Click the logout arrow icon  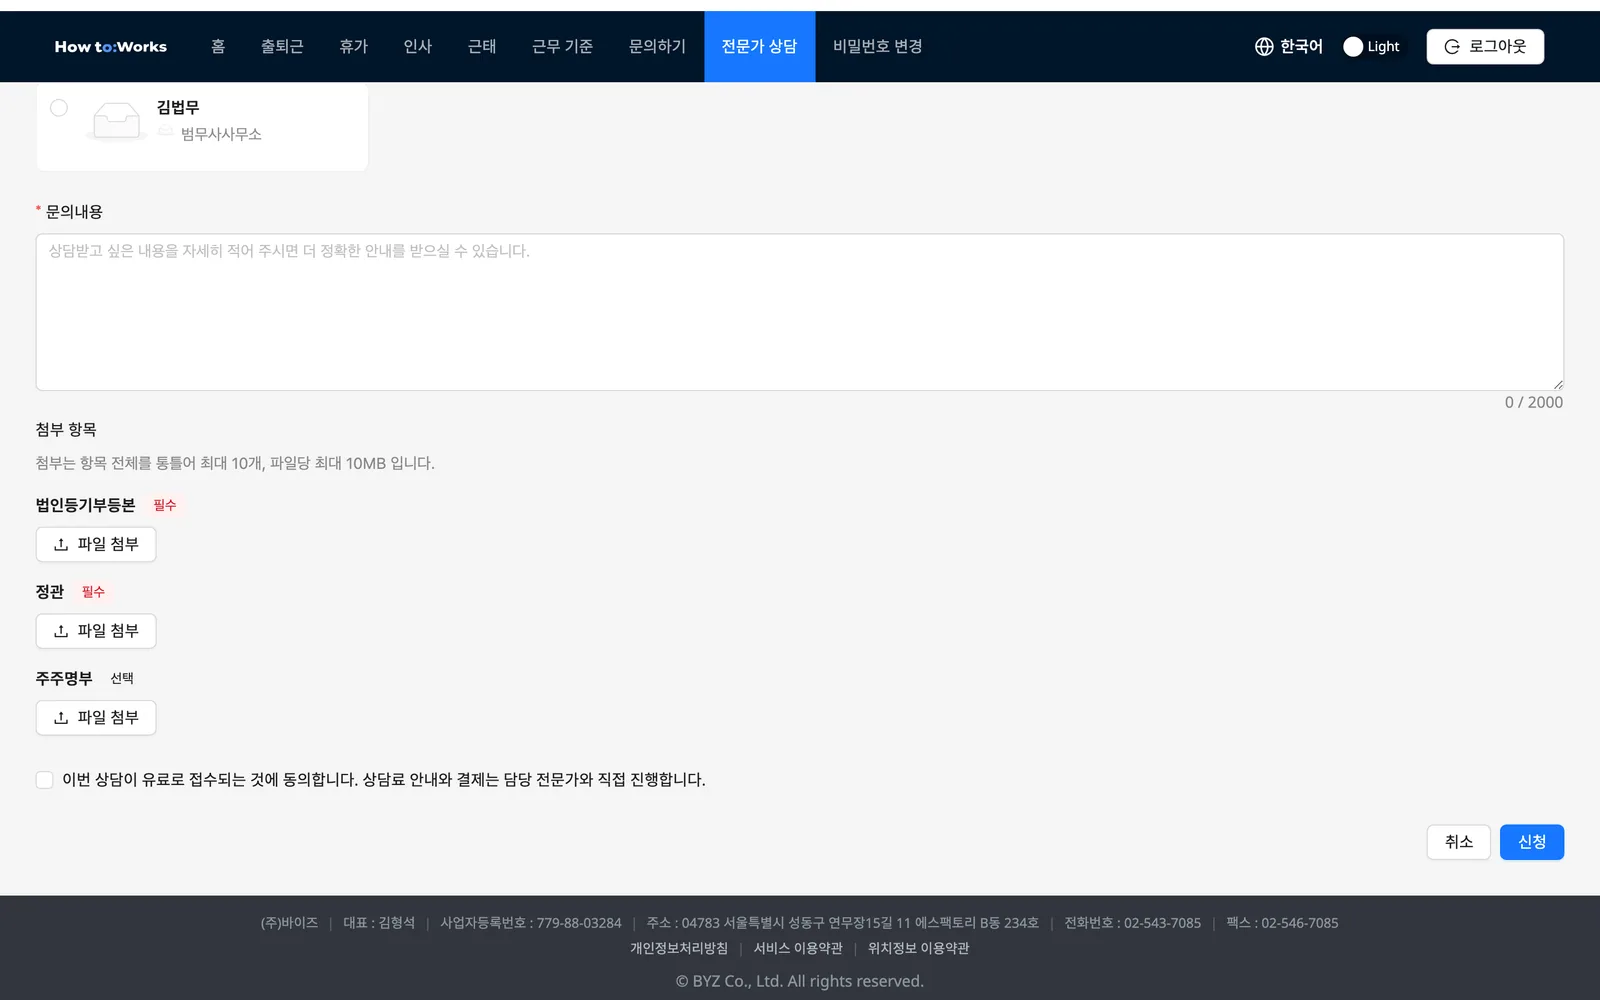coord(1452,47)
